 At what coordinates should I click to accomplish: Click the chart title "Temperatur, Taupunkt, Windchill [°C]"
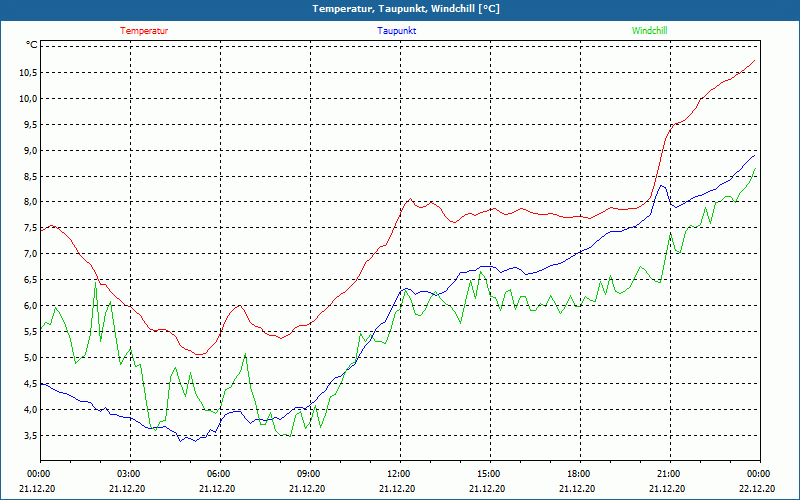tap(406, 9)
